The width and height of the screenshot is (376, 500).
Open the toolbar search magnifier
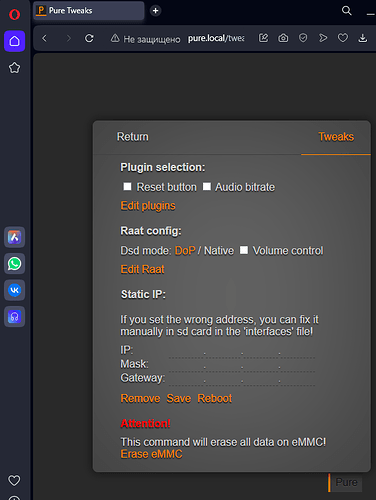347,11
